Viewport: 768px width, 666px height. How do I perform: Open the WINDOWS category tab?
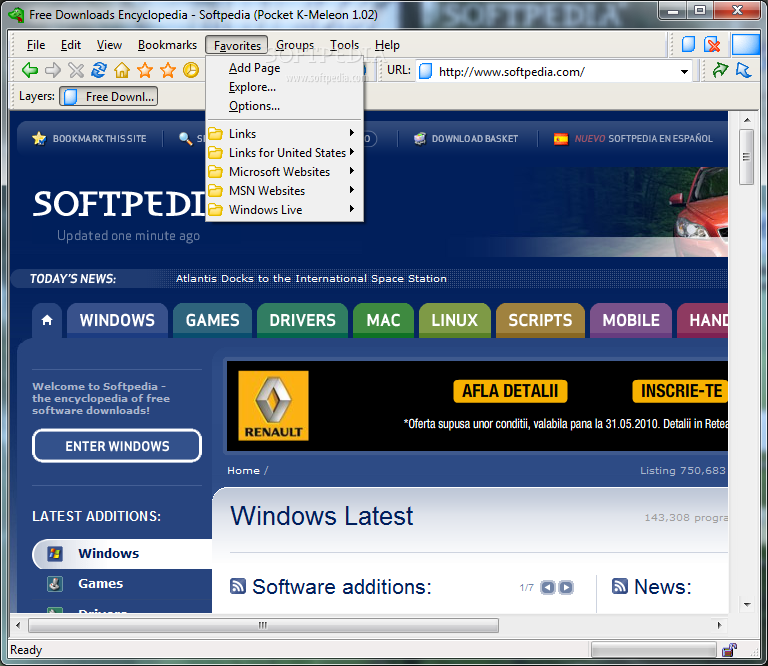(118, 320)
